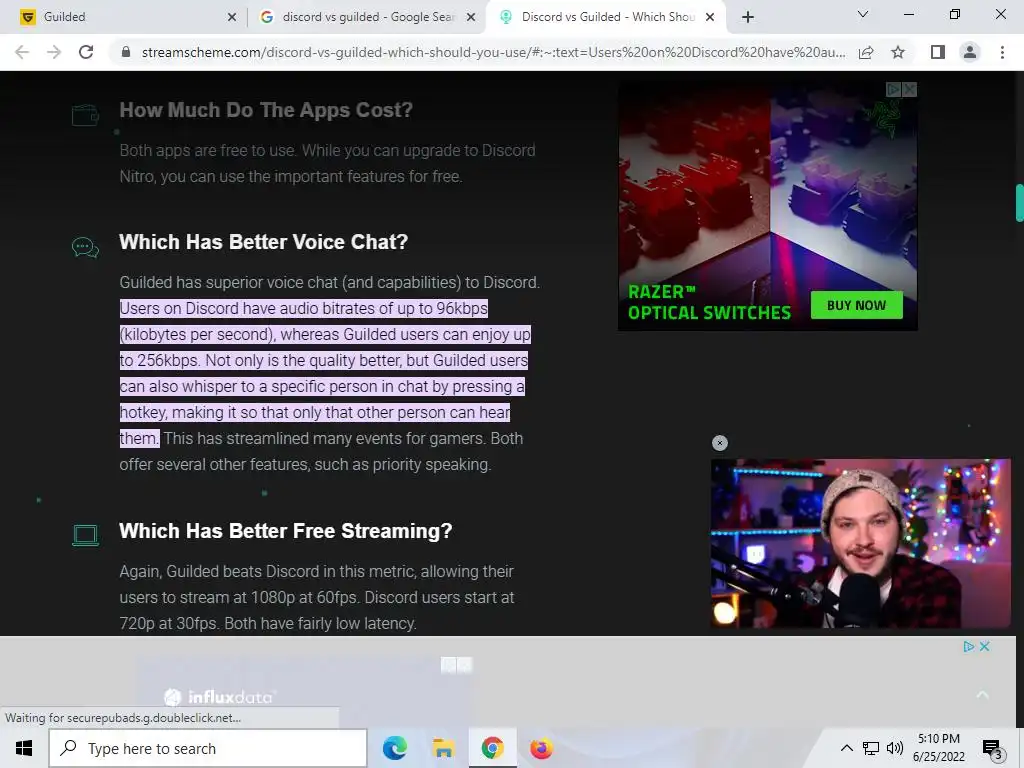View site security lock information
The height and width of the screenshot is (768, 1024).
pos(126,52)
